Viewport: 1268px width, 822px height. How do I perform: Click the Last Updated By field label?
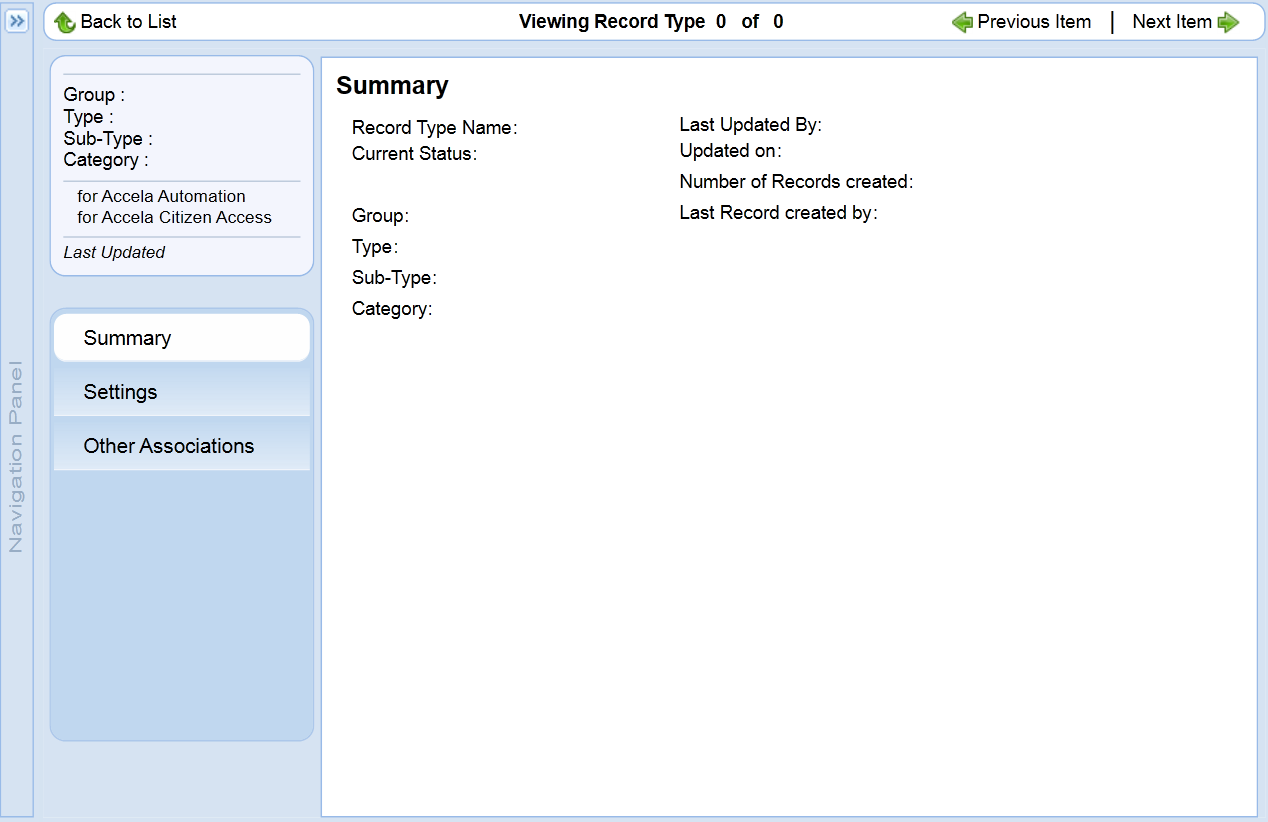click(750, 125)
